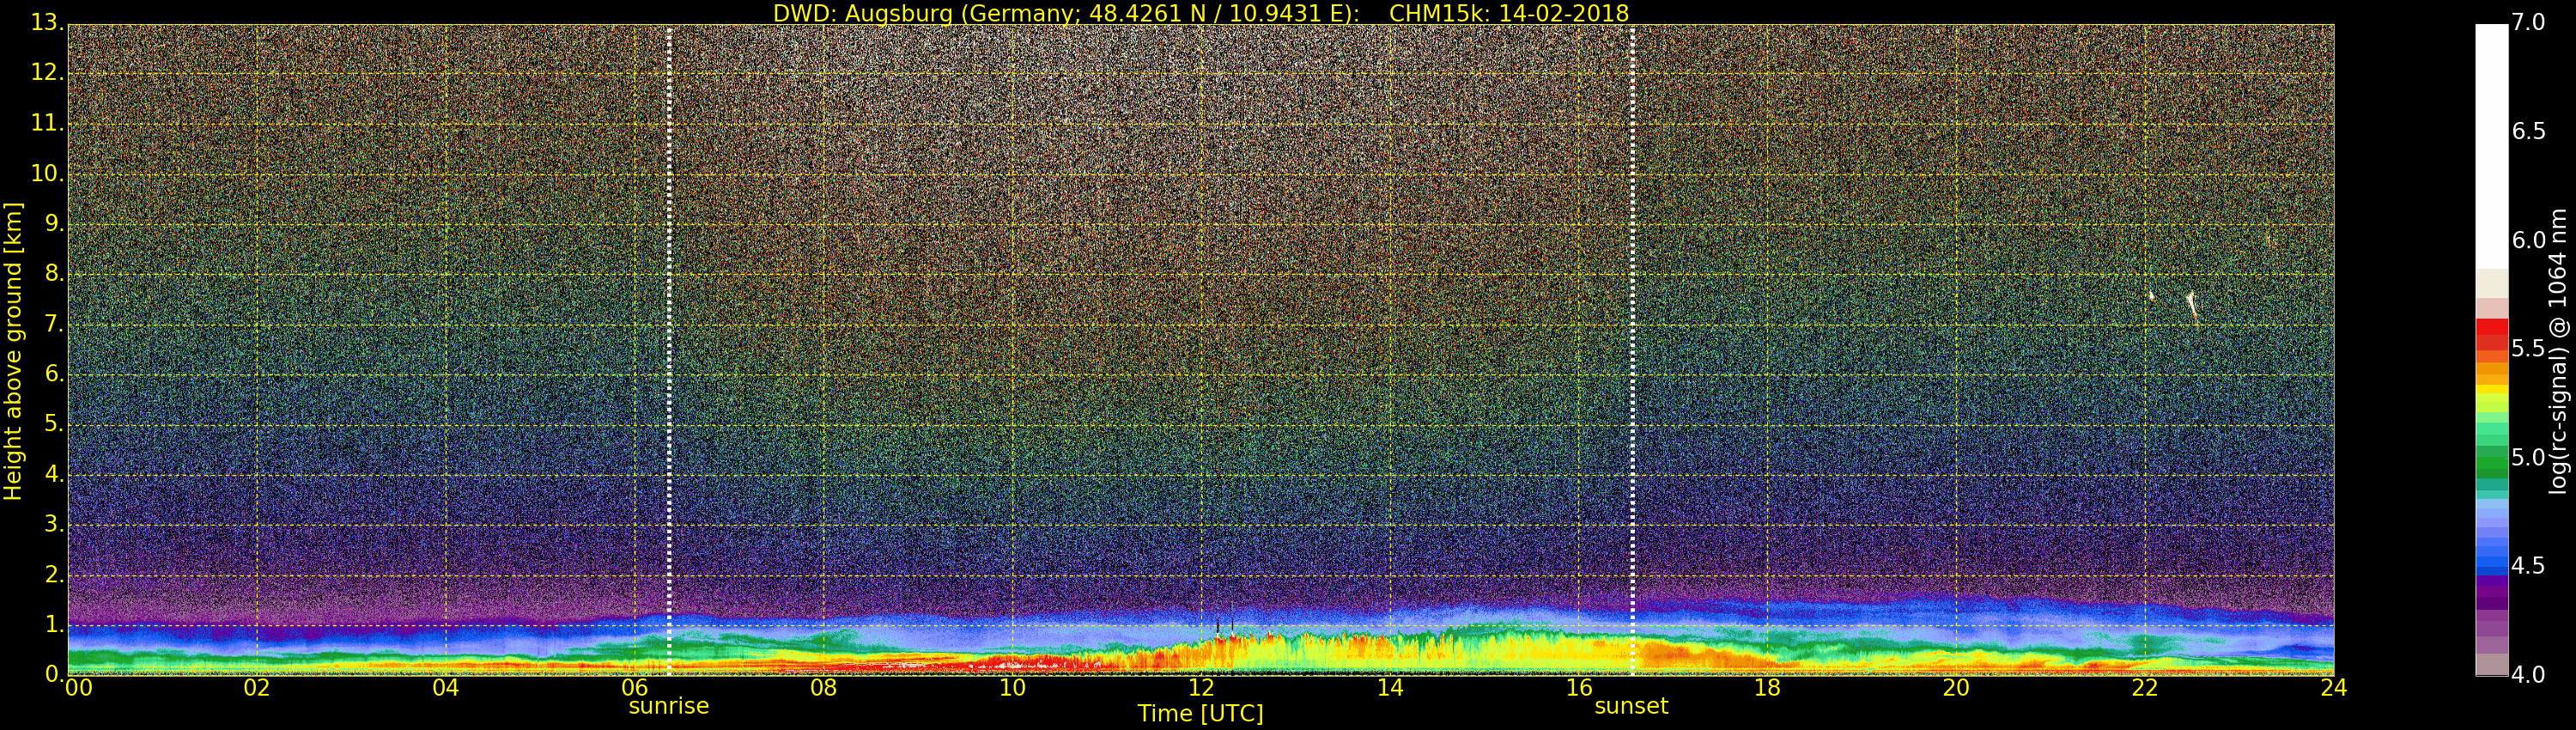The height and width of the screenshot is (730, 2576).
Task: Click the time axis tick label "02"
Action: (x=257, y=688)
